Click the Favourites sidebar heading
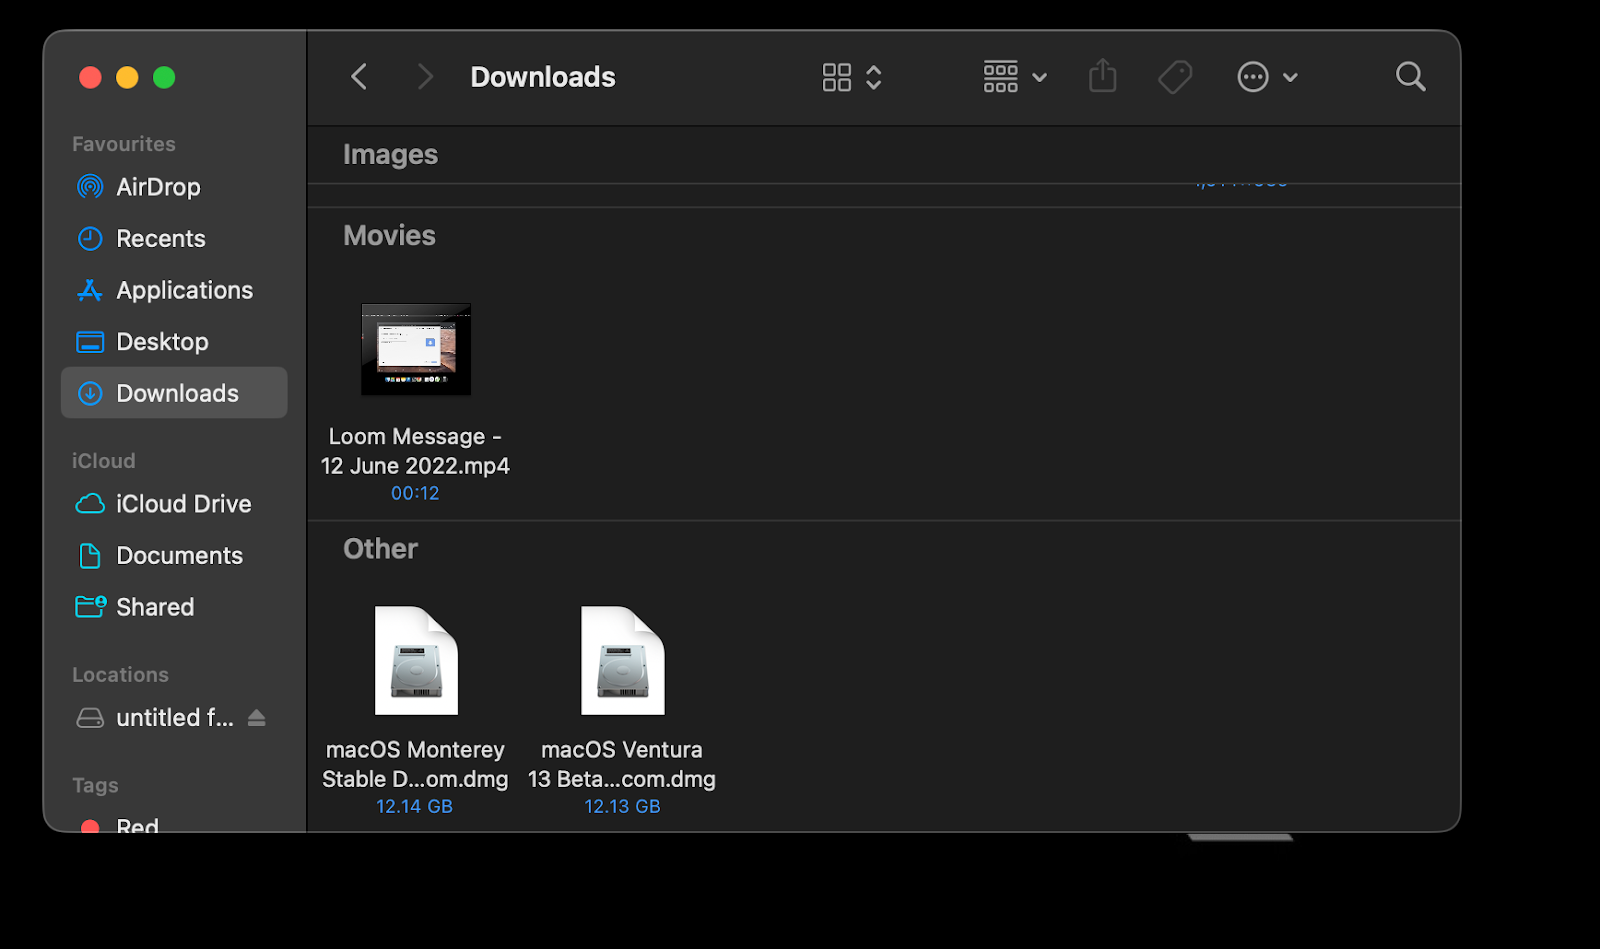The width and height of the screenshot is (1600, 949). point(124,144)
